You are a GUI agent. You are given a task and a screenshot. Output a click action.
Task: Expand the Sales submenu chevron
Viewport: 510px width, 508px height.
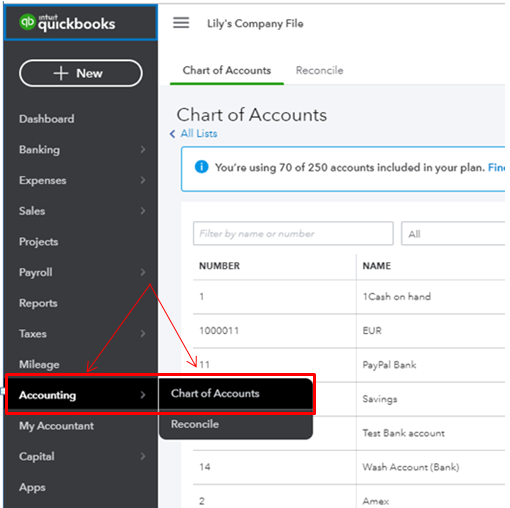coord(143,211)
